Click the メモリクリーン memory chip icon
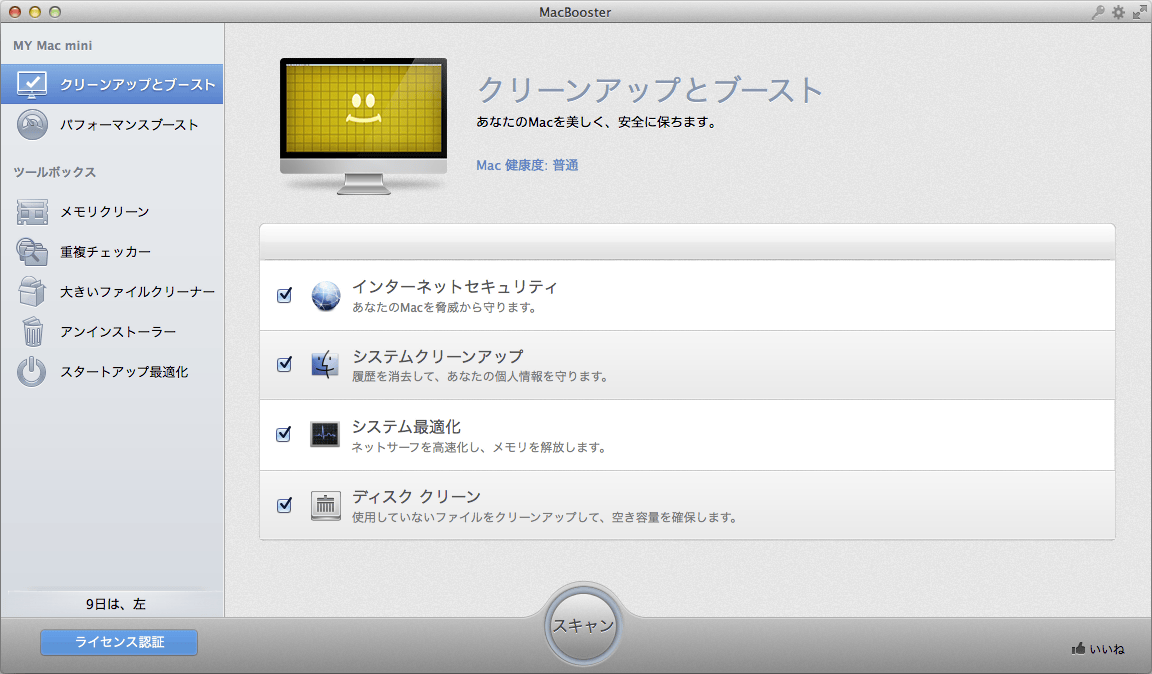The width and height of the screenshot is (1152, 674). pyautogui.click(x=32, y=212)
